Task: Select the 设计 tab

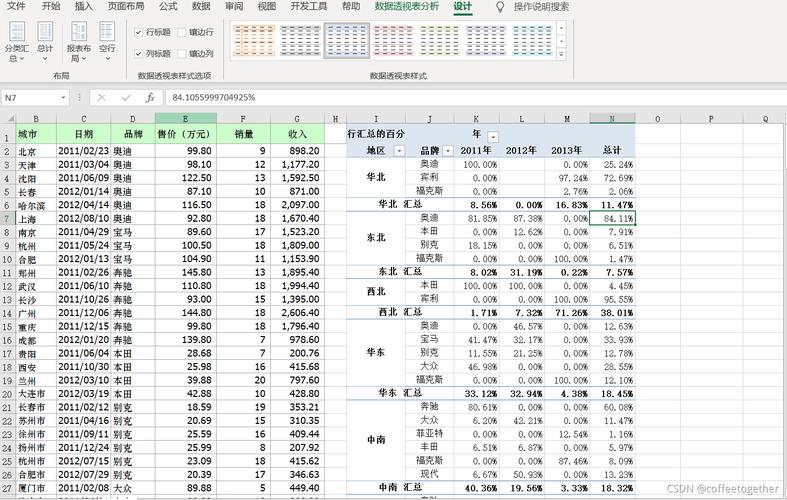Action: coord(462,7)
